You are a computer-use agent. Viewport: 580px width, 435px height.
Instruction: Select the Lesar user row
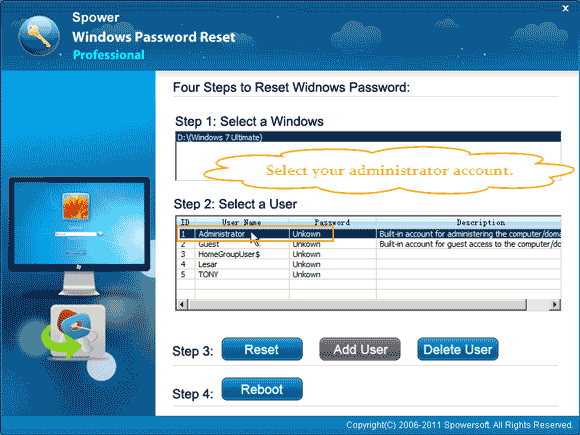click(x=368, y=264)
